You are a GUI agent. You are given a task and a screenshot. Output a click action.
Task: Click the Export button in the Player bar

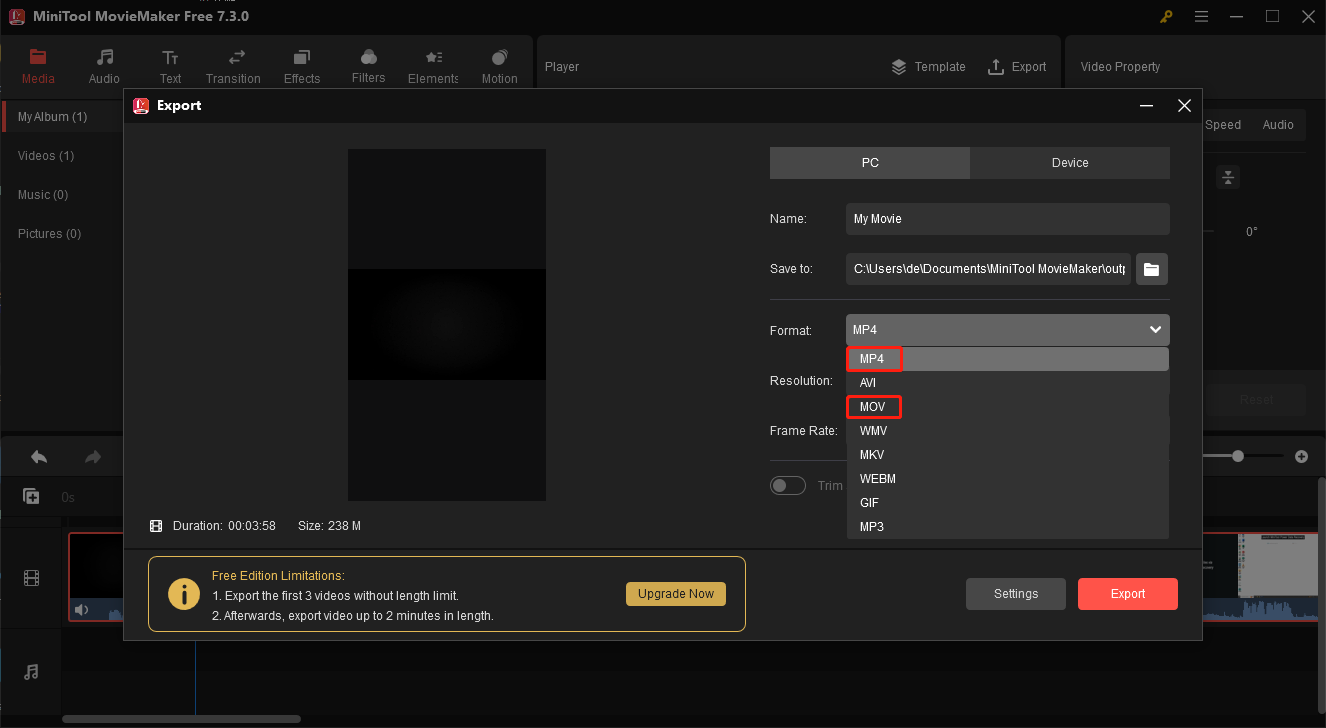(1017, 67)
